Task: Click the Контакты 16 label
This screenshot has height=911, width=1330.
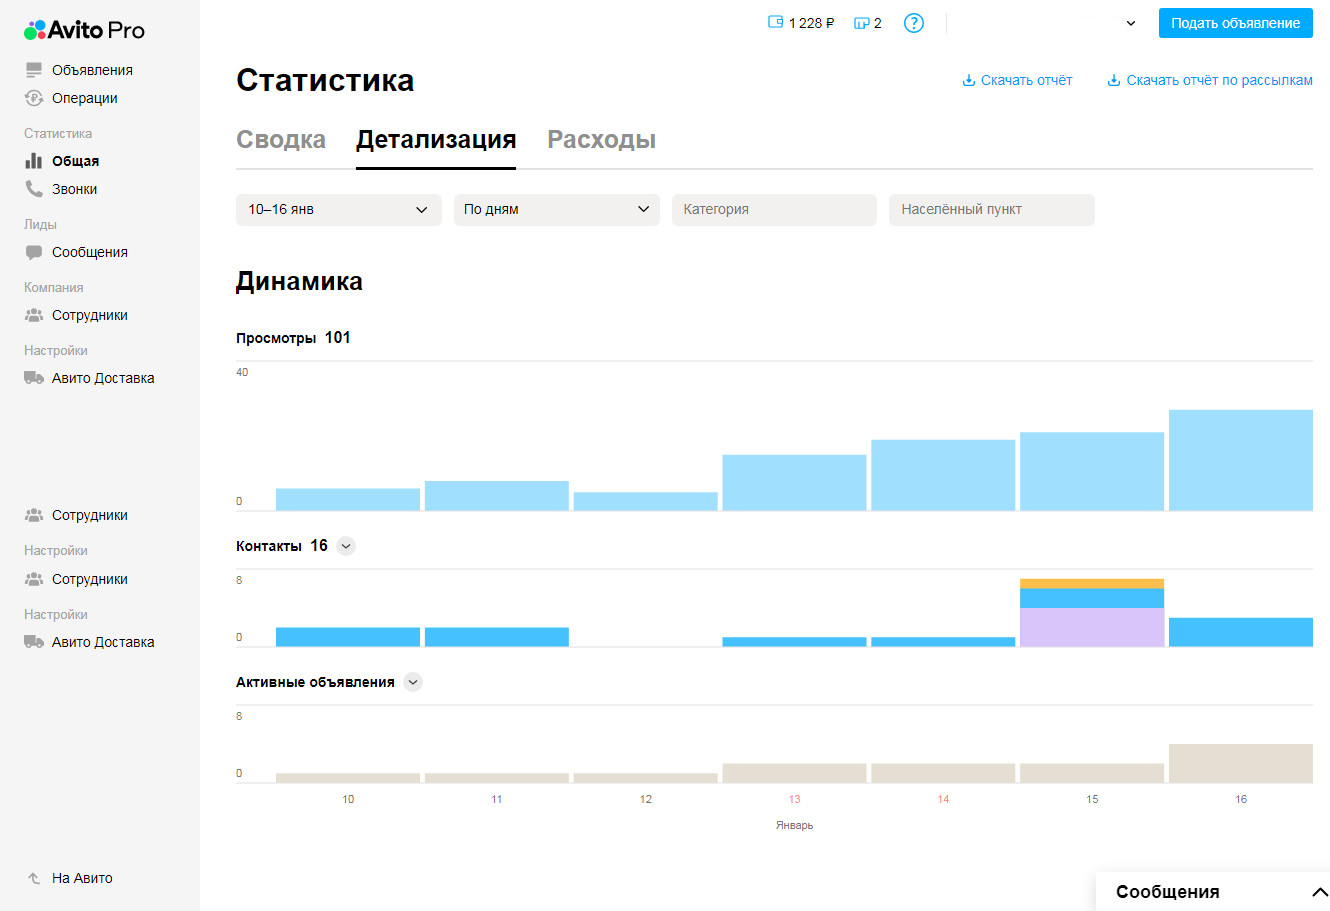Action: (x=282, y=546)
